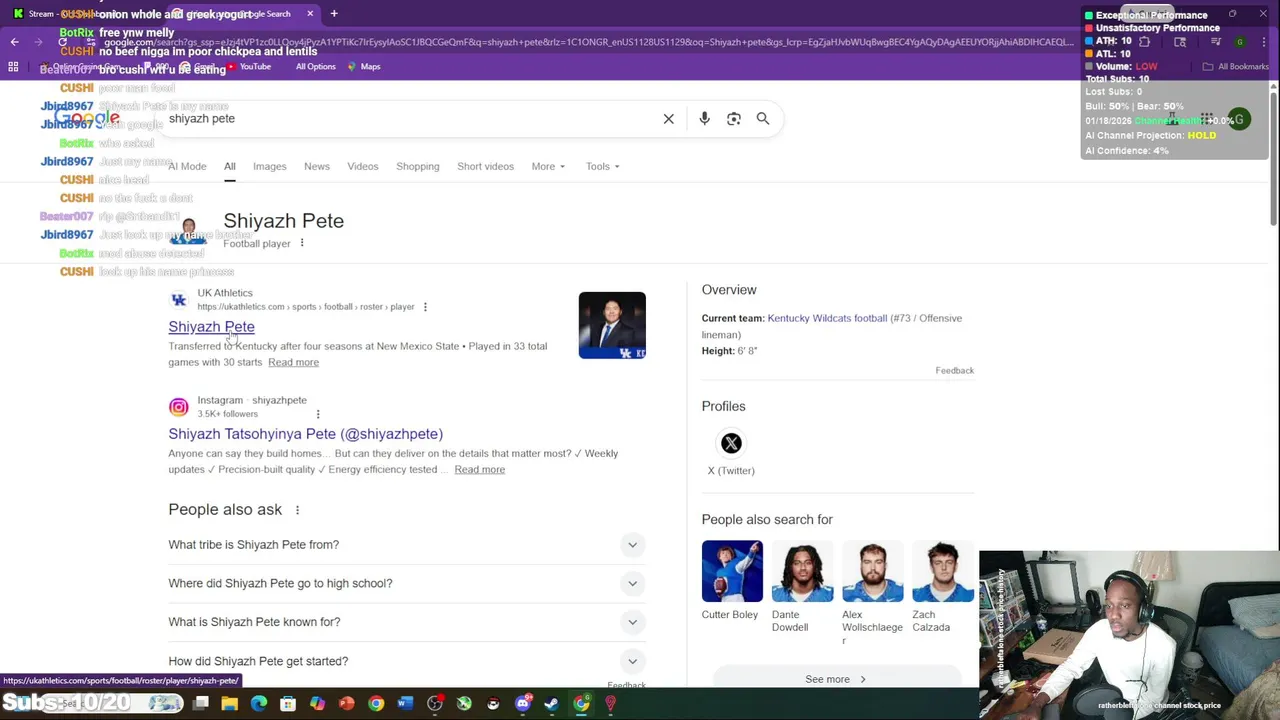
Task: Open Kentucky Wildcats football link
Action: tap(827, 318)
